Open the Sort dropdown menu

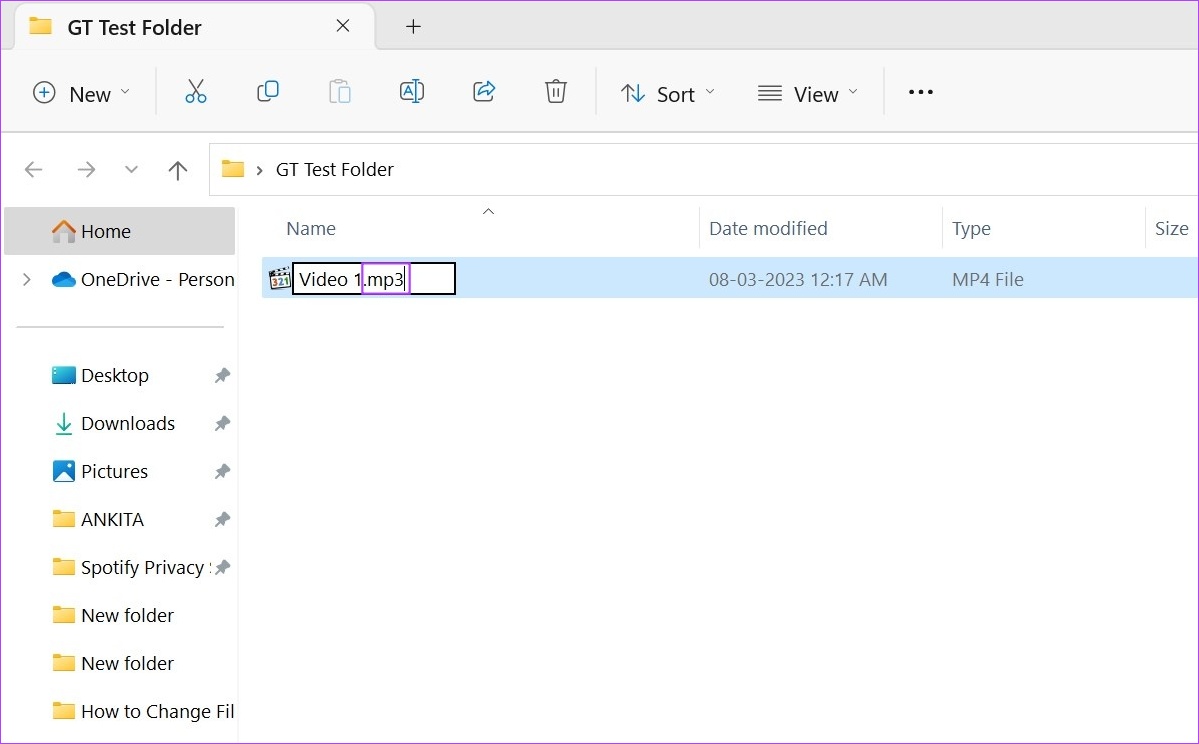668,93
